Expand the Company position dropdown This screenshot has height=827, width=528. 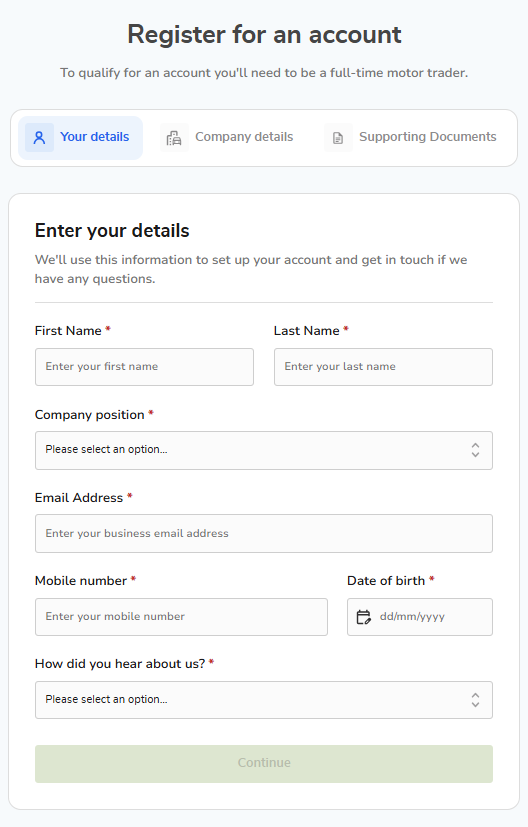(x=264, y=450)
